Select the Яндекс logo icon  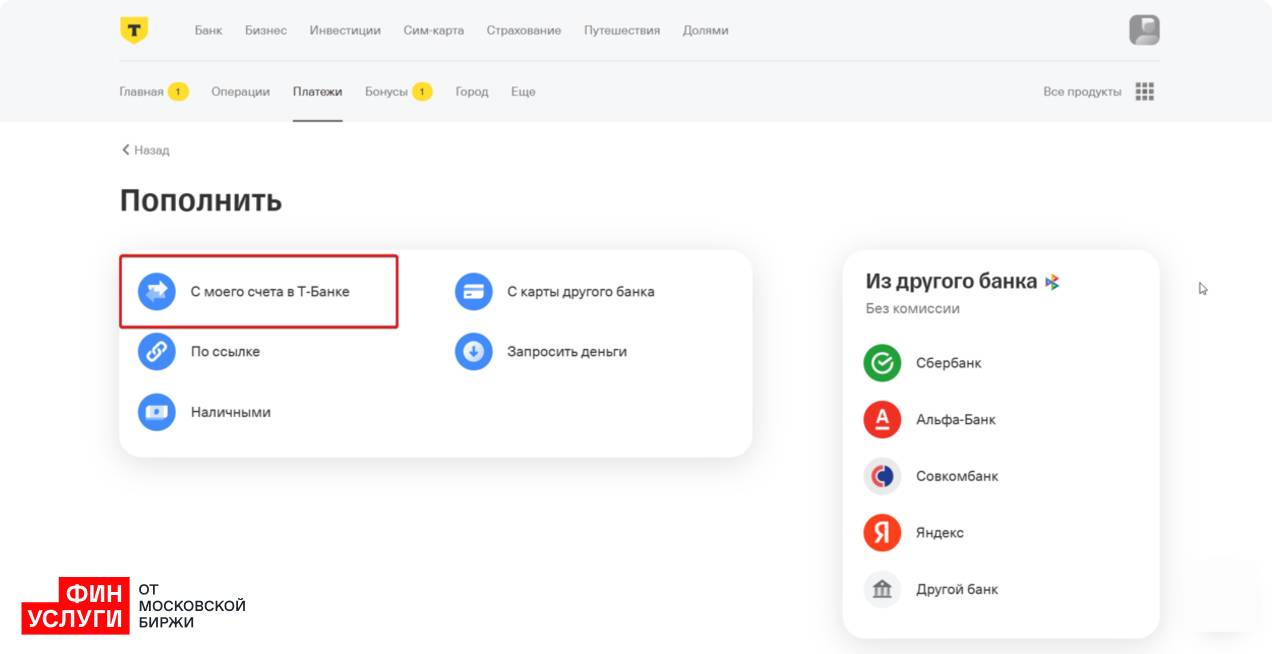pos(882,533)
